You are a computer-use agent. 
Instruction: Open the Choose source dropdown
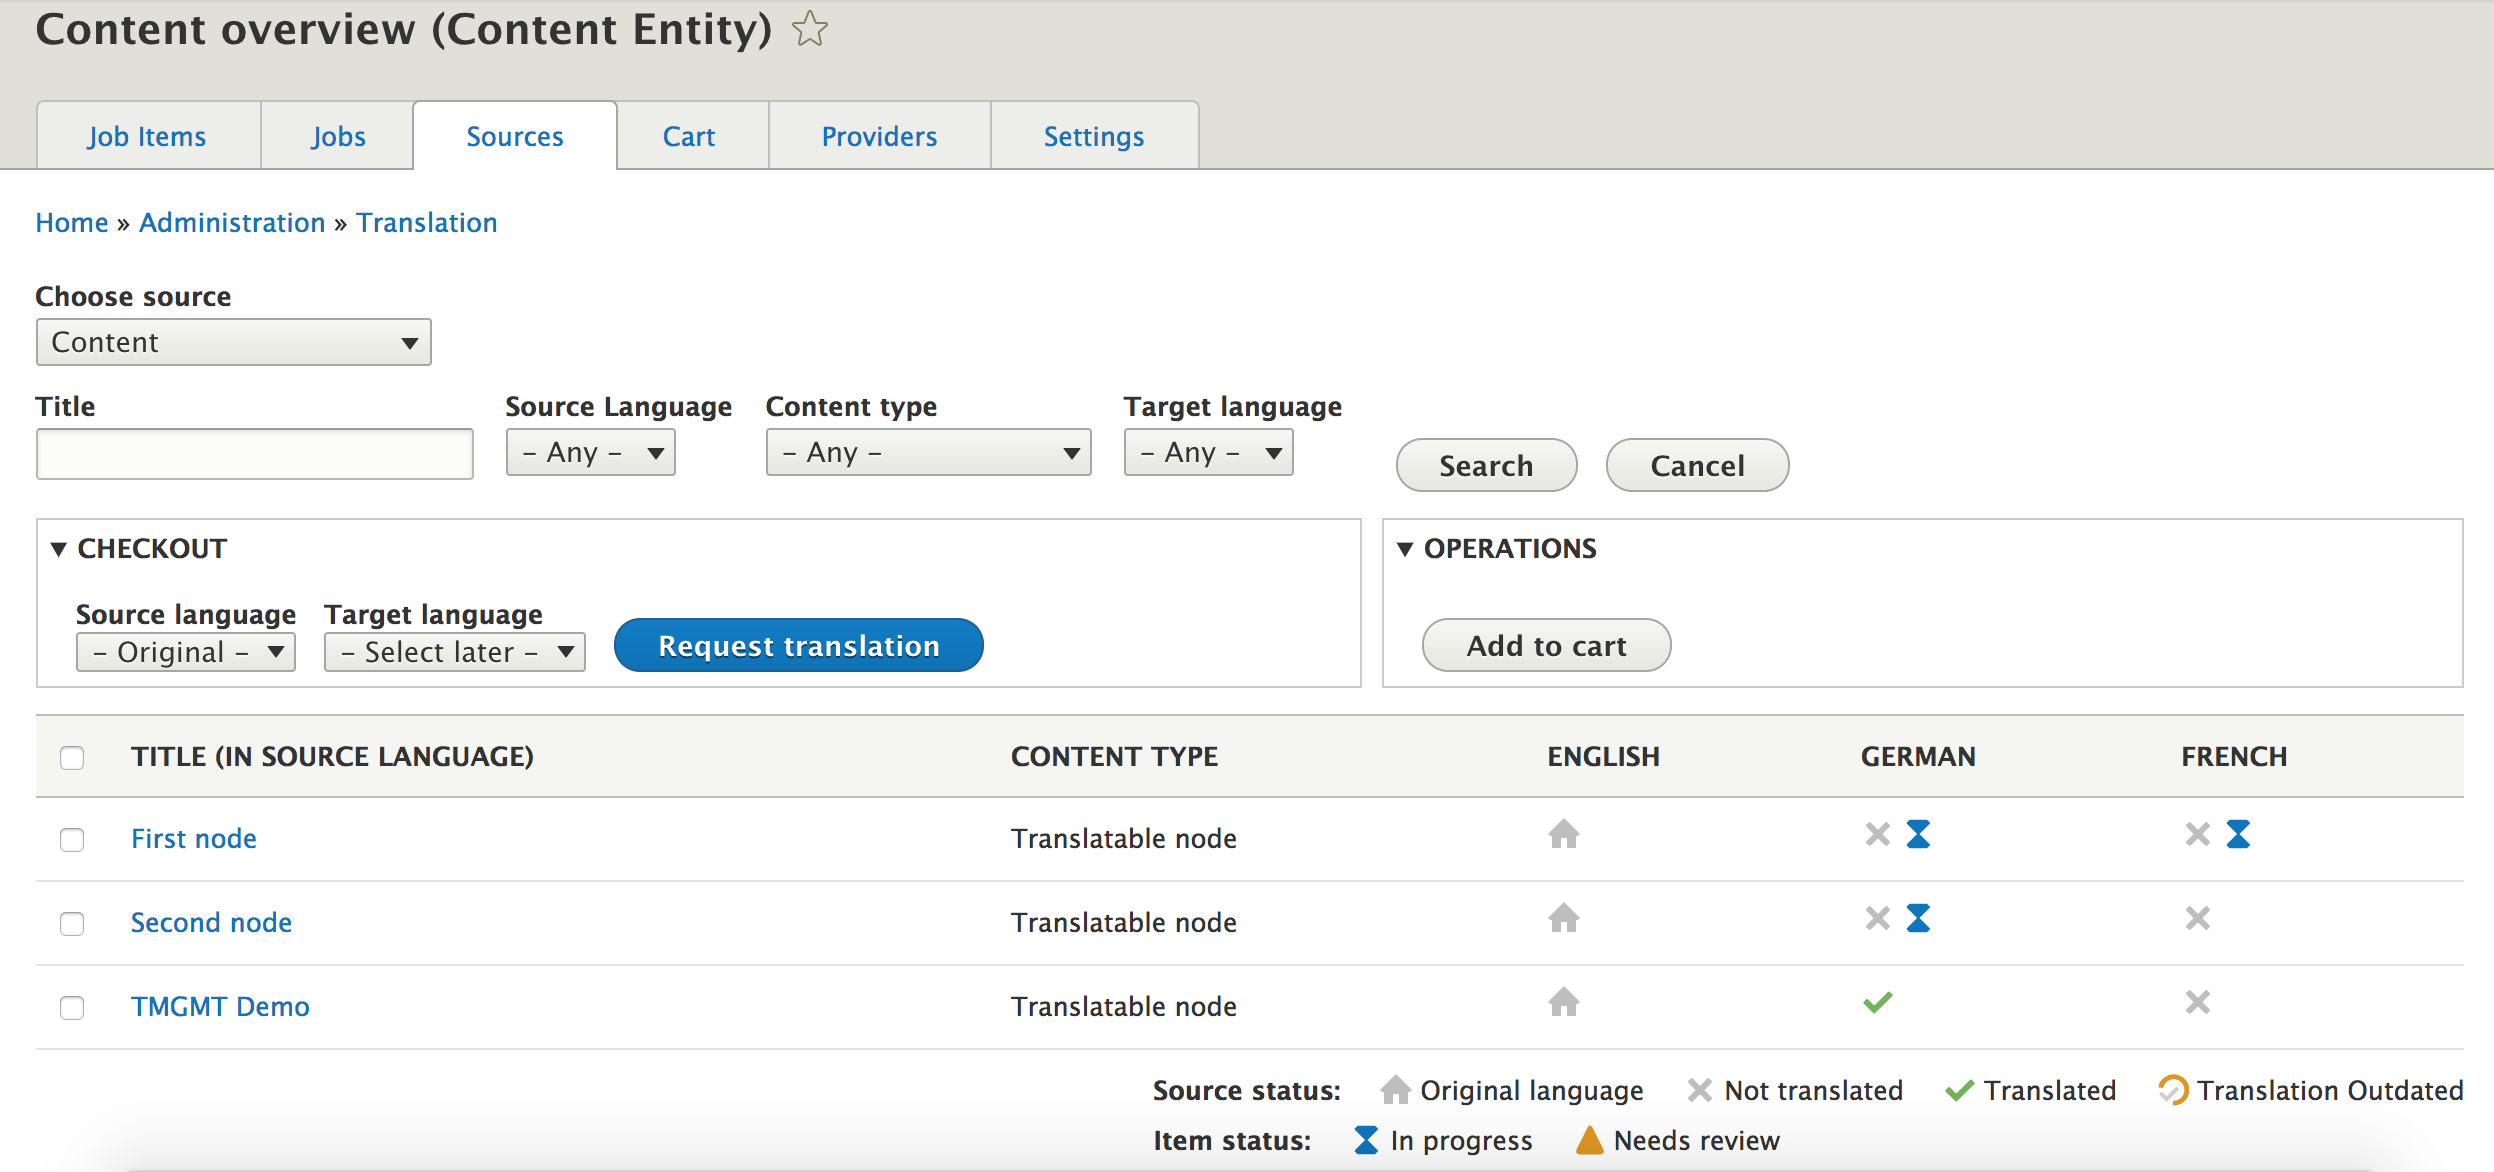233,342
